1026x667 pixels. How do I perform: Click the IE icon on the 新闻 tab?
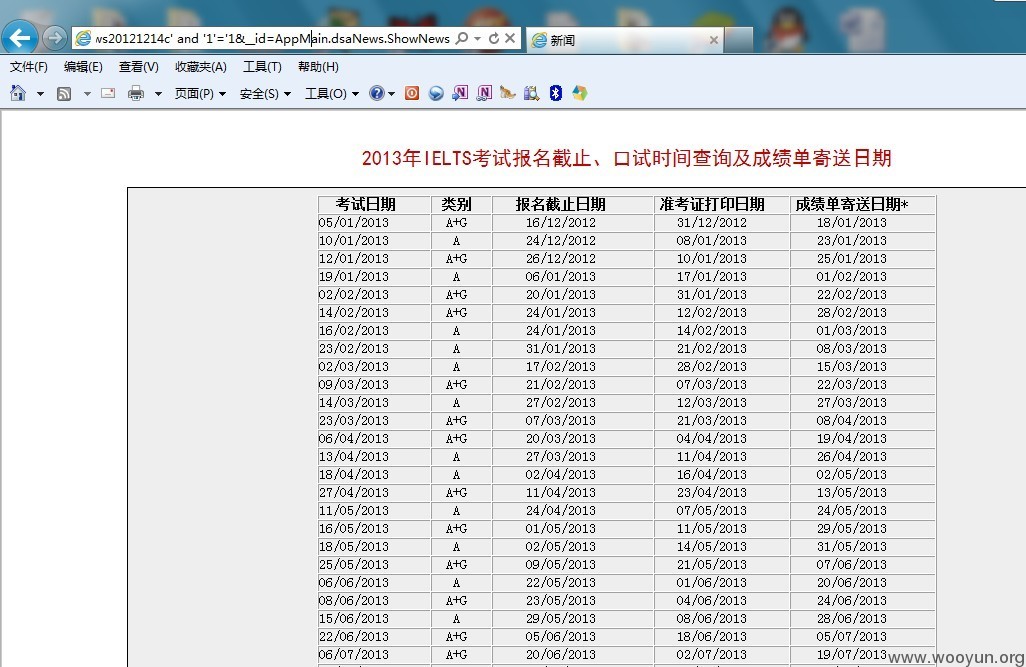pos(539,40)
